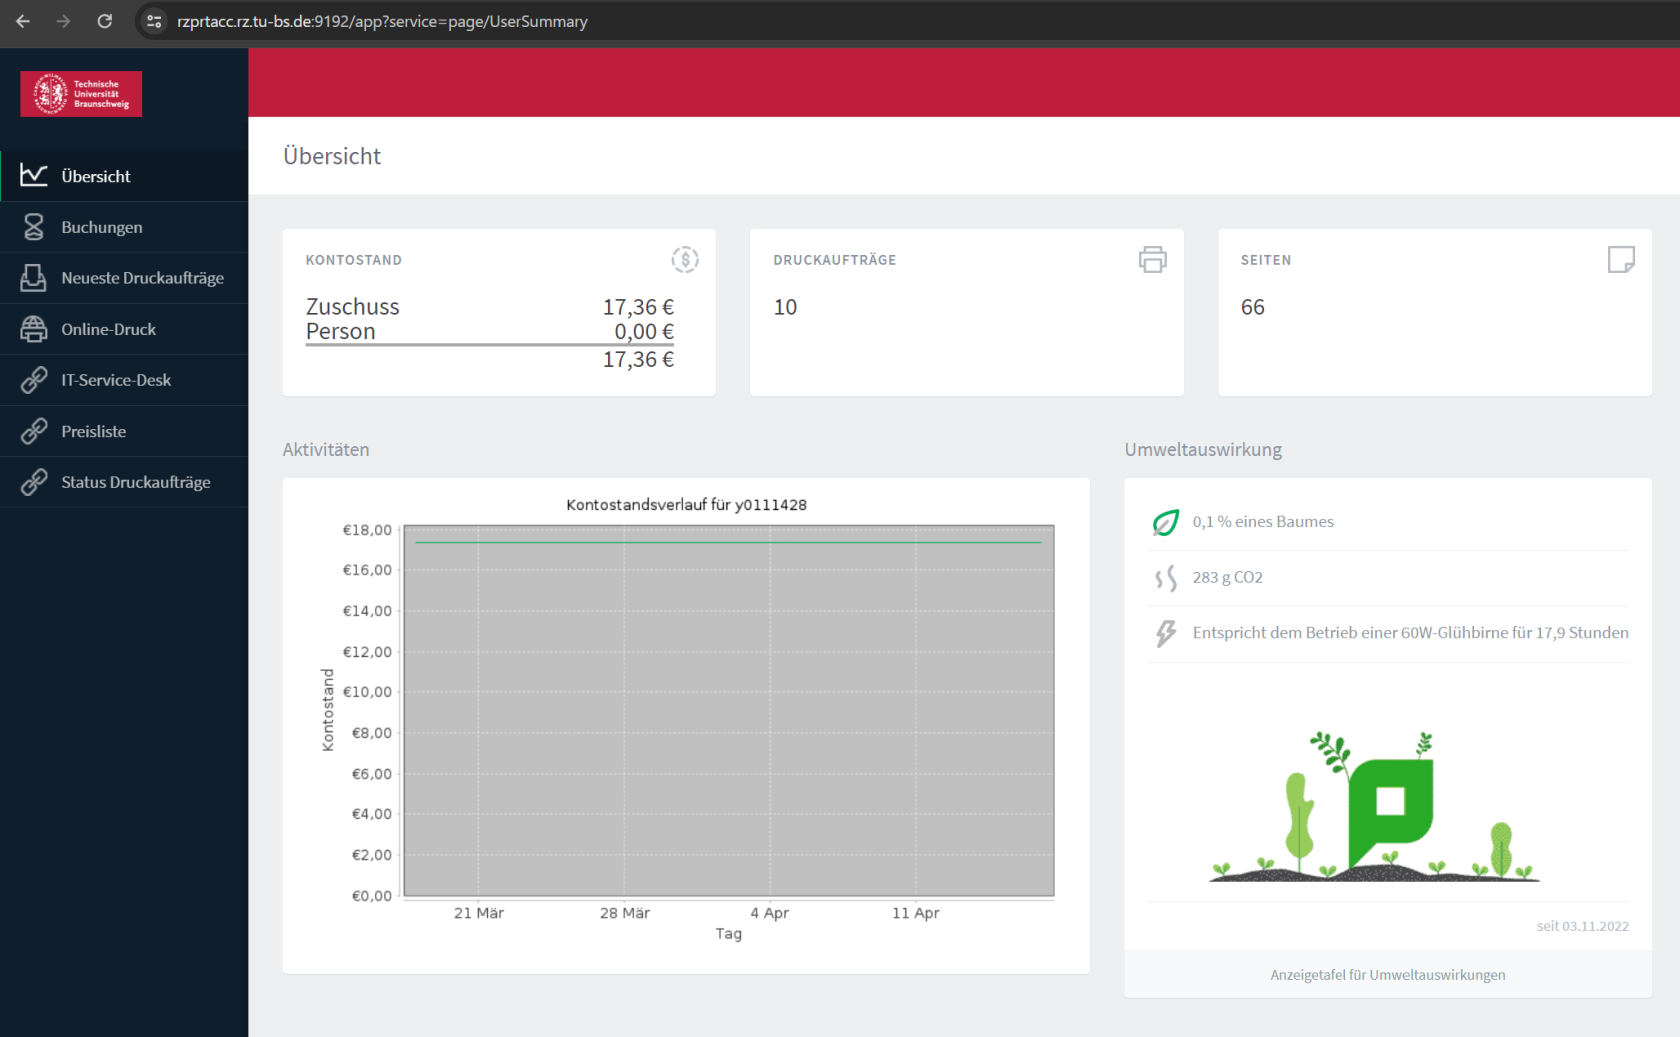Screen dimensions: 1680x1037
Task: Click the Druckaufträge count 10
Action: point(785,307)
